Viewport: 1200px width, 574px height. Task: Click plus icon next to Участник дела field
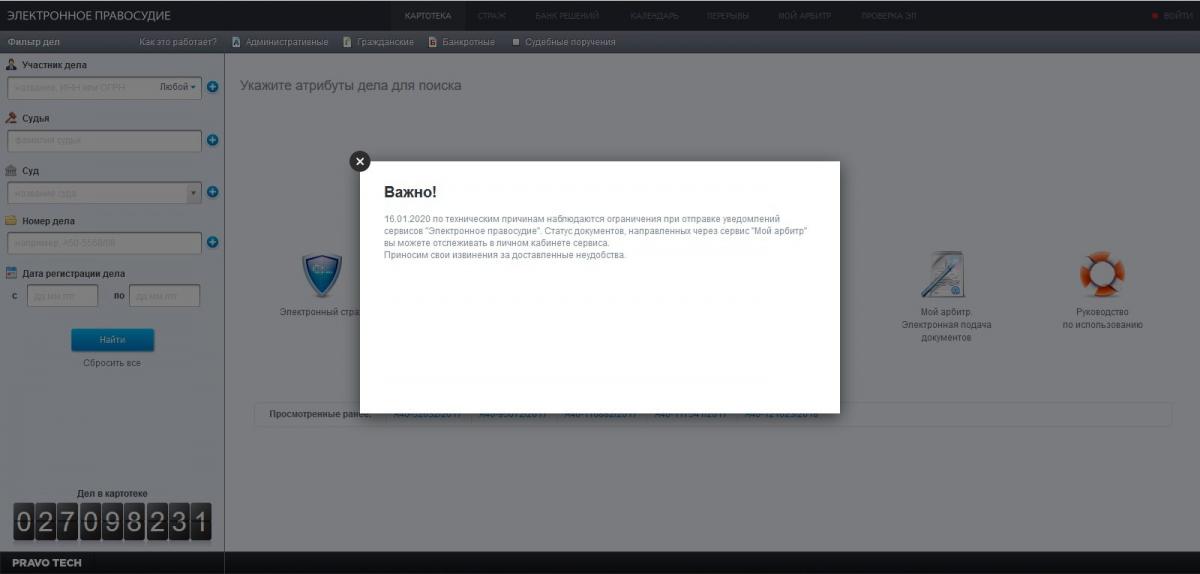[212, 87]
